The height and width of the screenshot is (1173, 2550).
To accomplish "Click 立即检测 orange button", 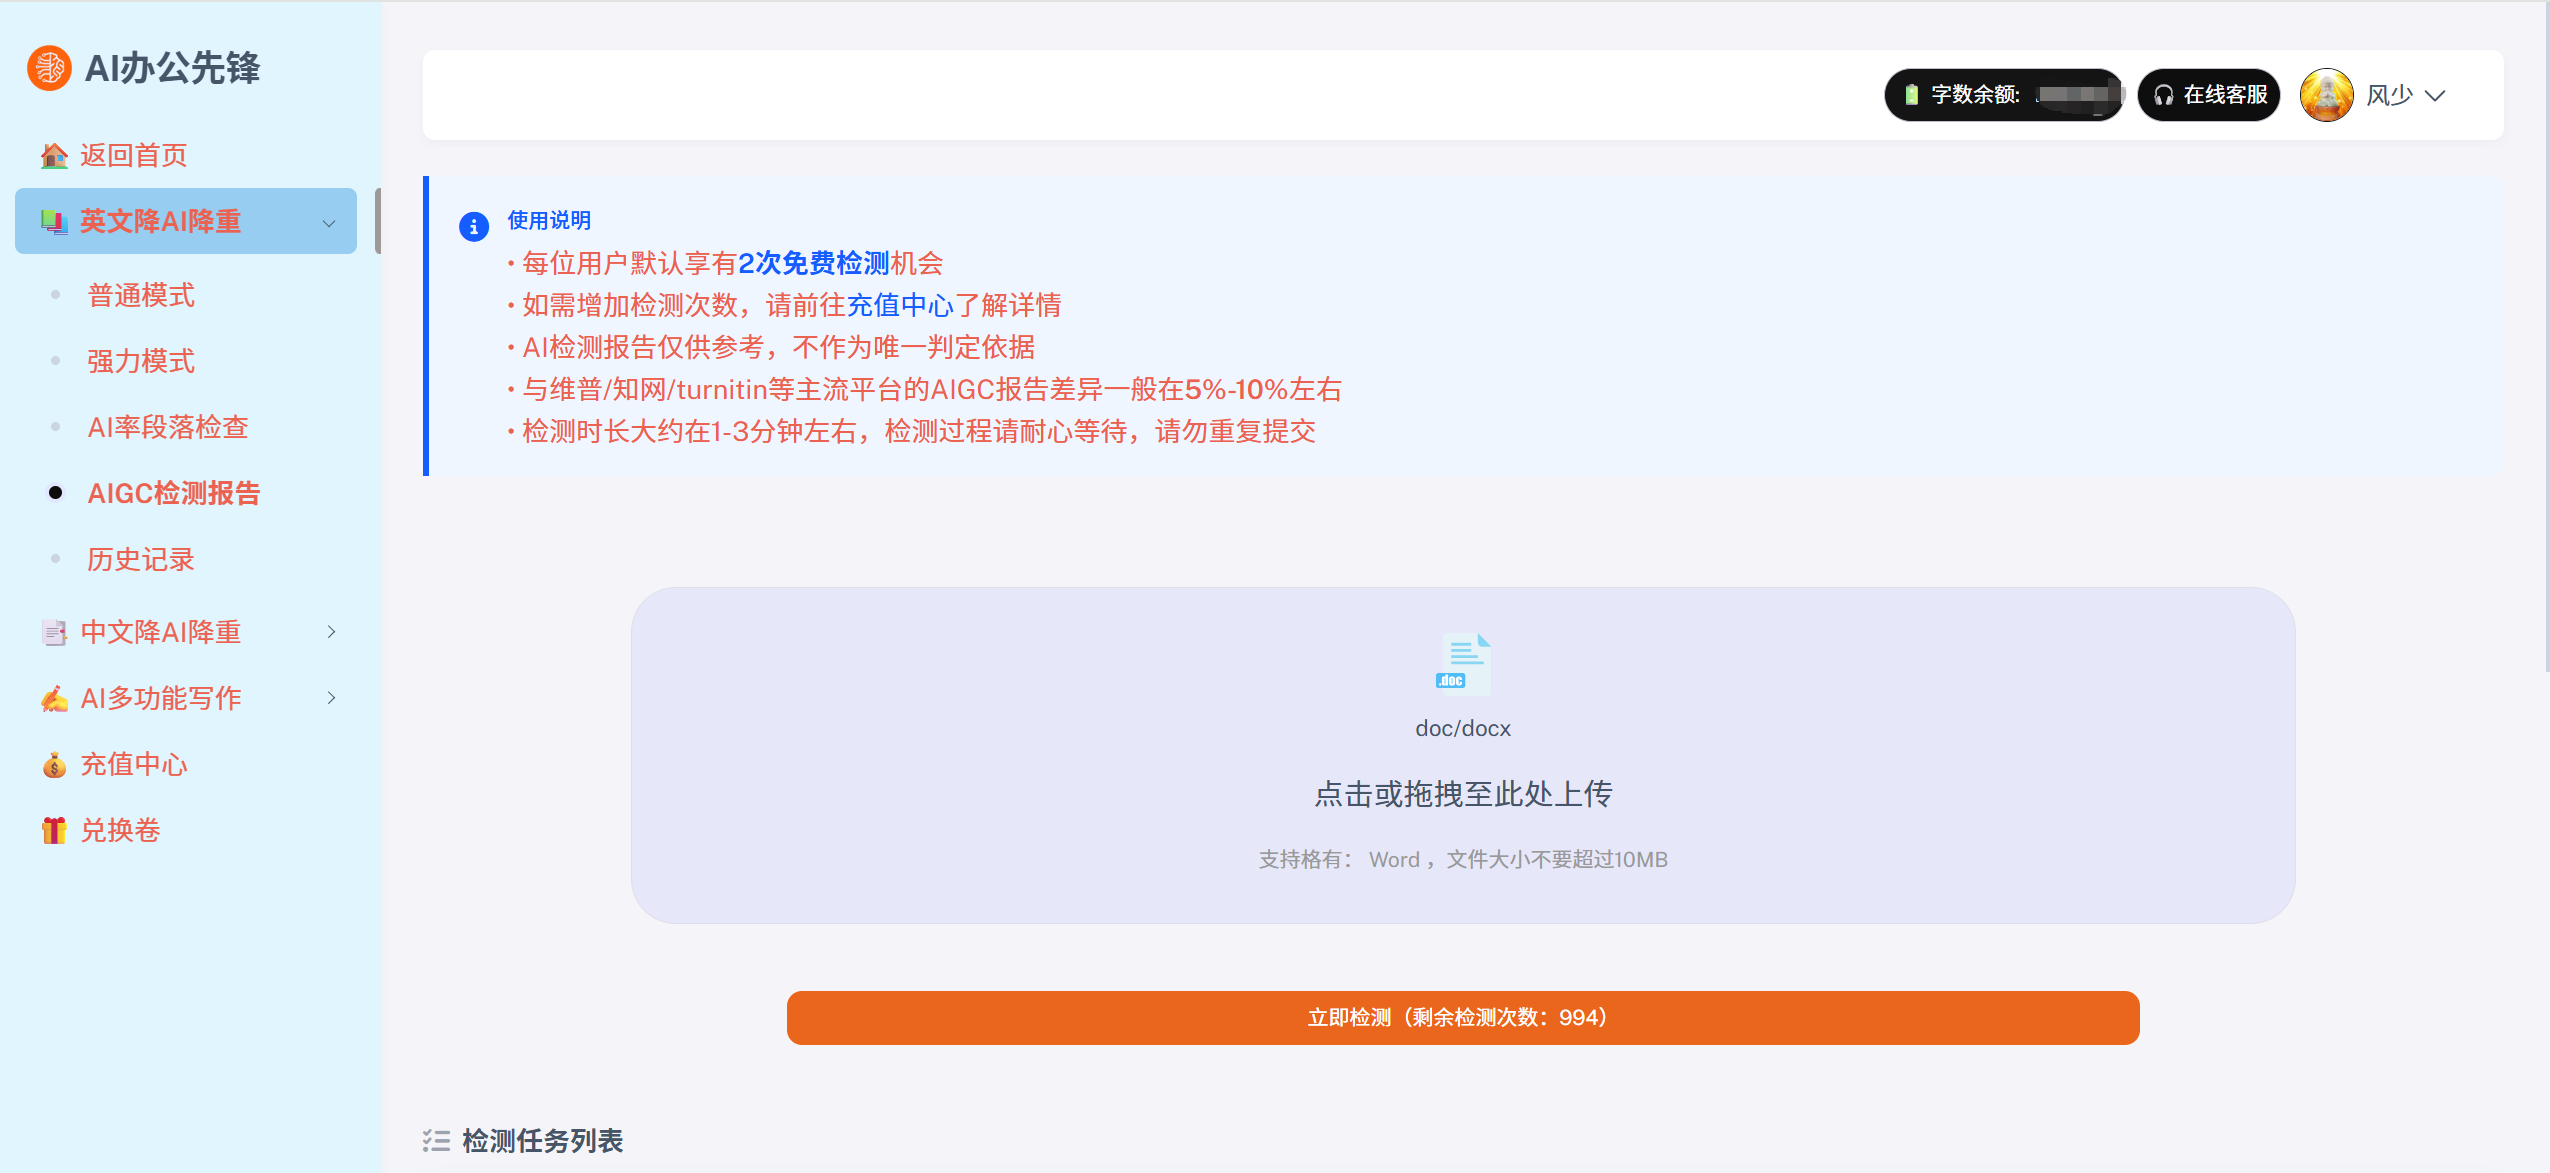I will pyautogui.click(x=1462, y=1018).
